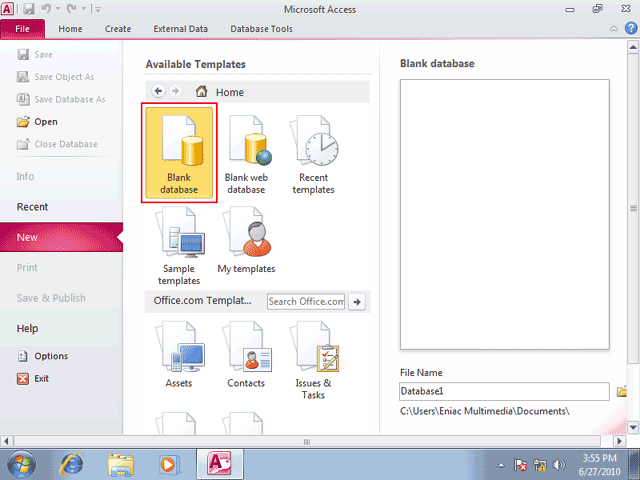Open Windows Explorer from taskbar
The height and width of the screenshot is (480, 640).
[121, 464]
